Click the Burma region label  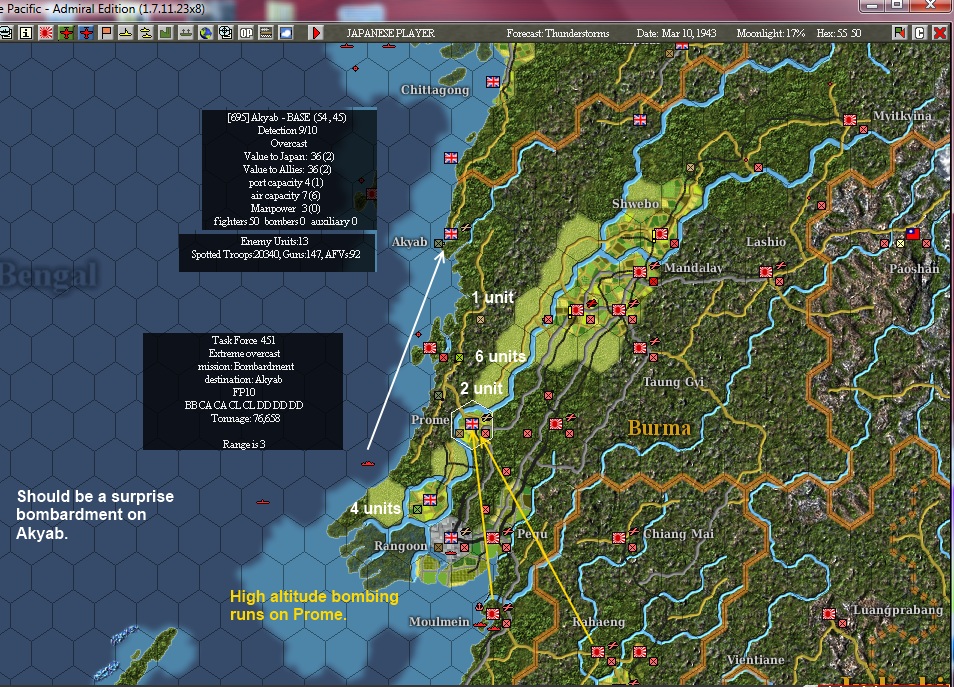[659, 428]
